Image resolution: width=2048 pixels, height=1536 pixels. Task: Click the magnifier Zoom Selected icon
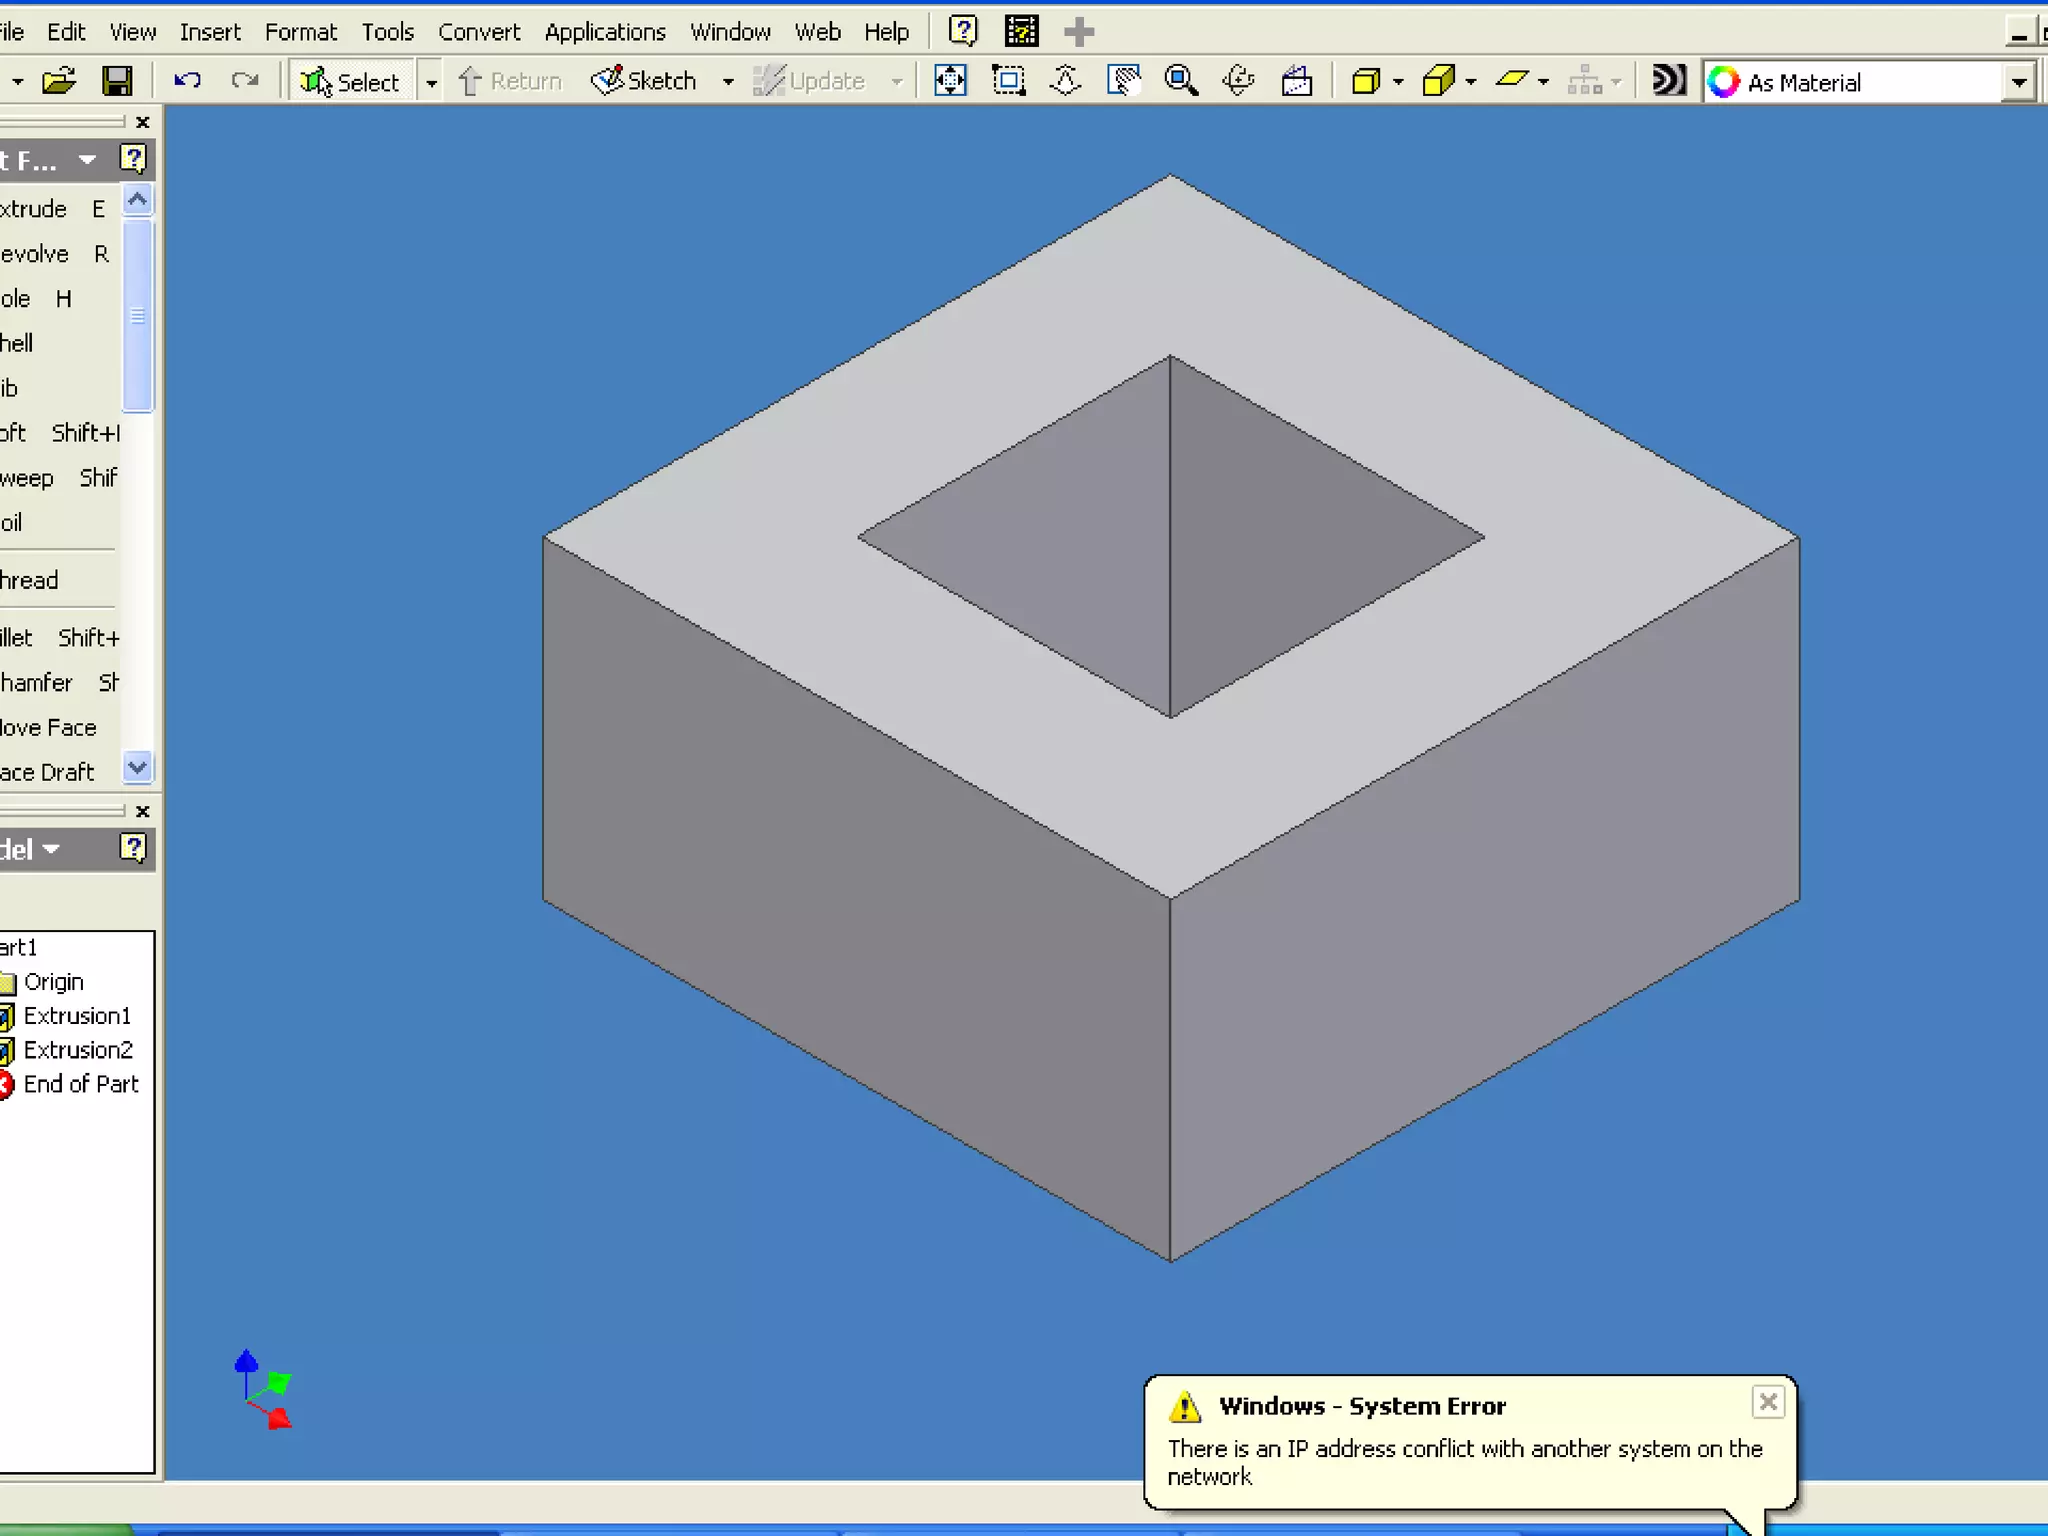(1181, 81)
